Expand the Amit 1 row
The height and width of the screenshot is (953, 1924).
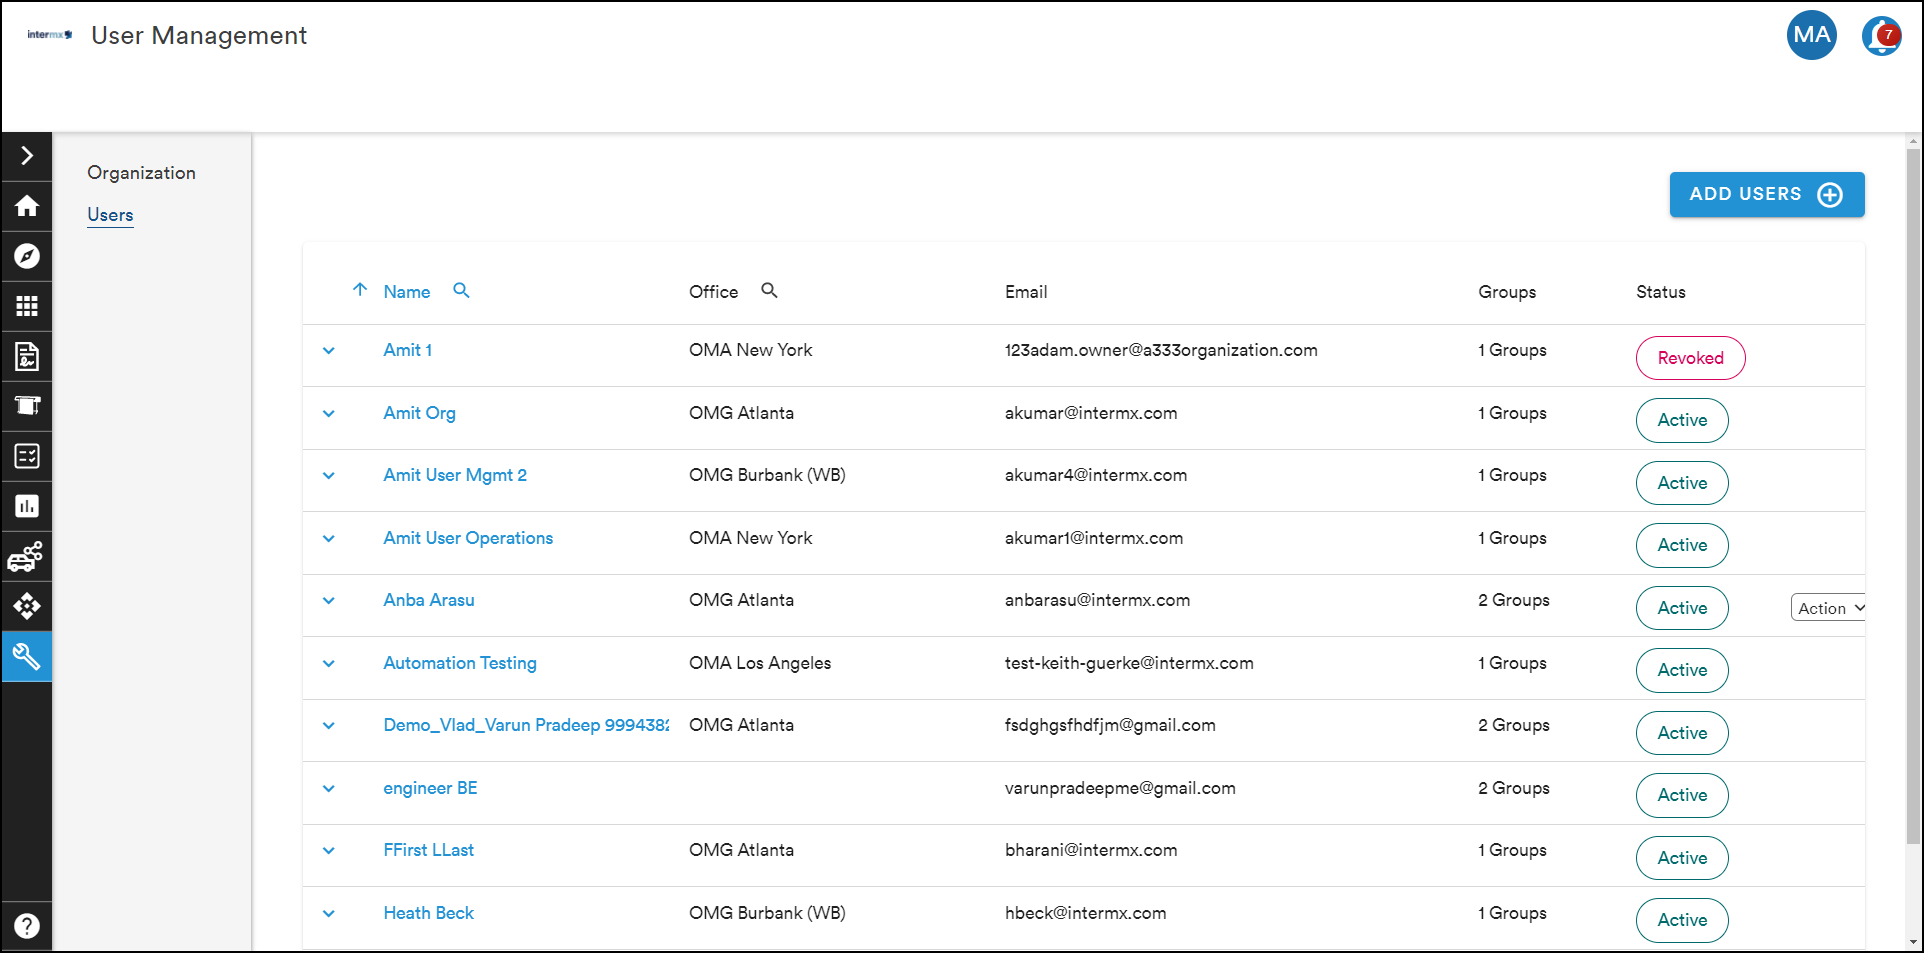tap(329, 351)
